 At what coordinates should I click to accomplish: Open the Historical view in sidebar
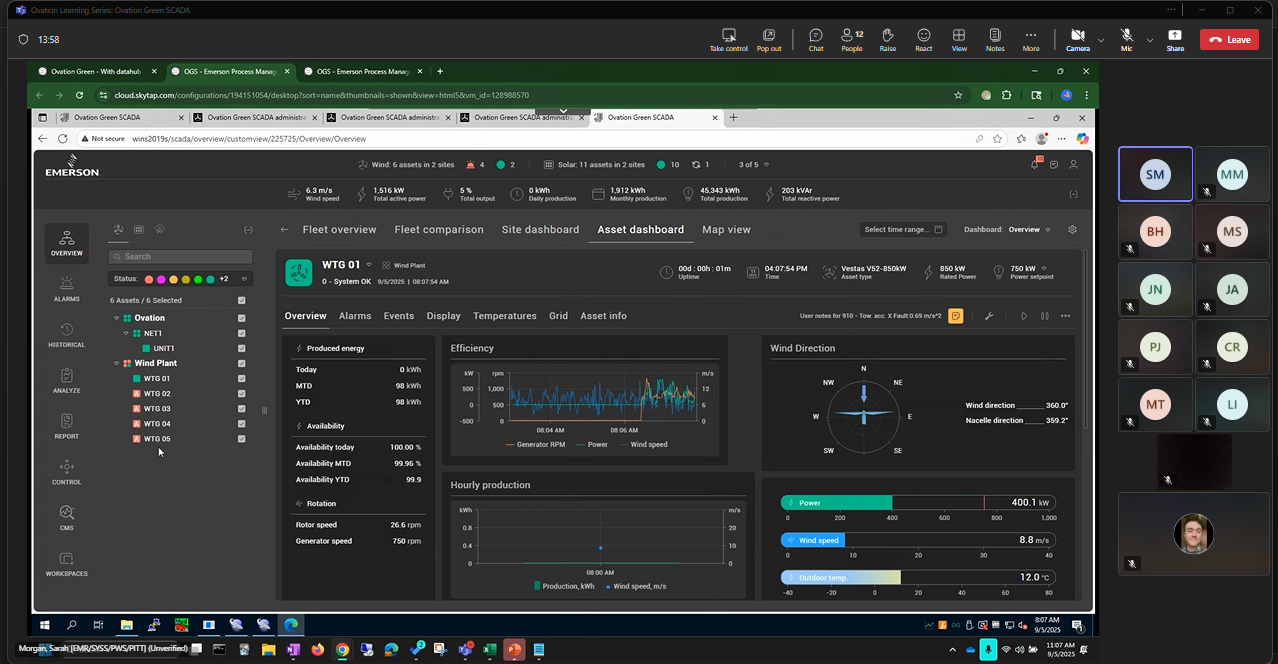coord(67,335)
